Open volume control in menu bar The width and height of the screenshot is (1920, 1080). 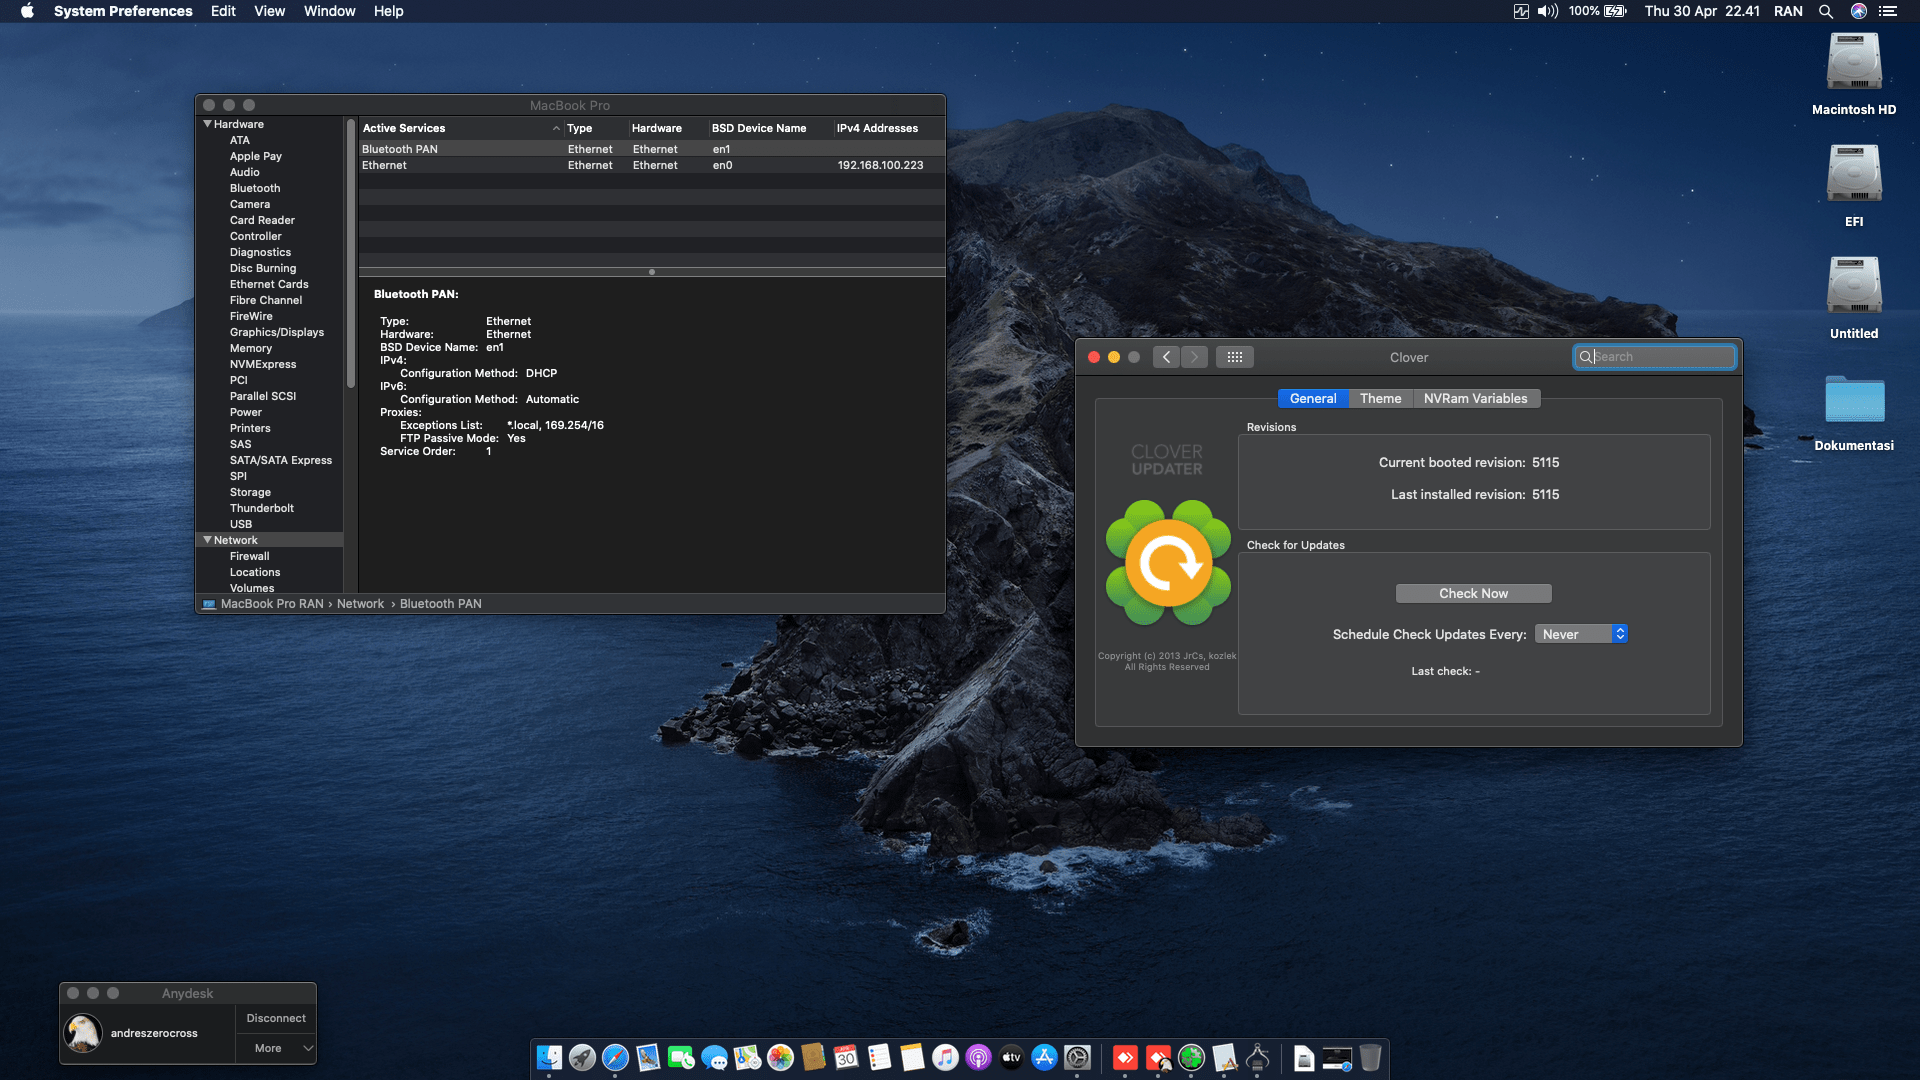pyautogui.click(x=1548, y=11)
